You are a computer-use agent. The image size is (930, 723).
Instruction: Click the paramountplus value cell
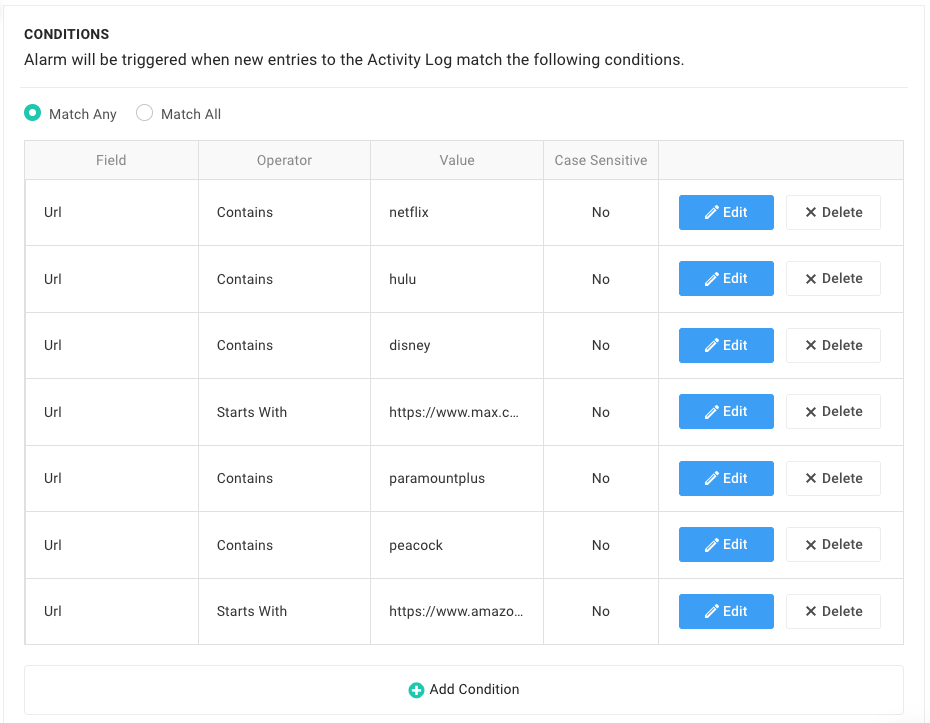pos(457,478)
